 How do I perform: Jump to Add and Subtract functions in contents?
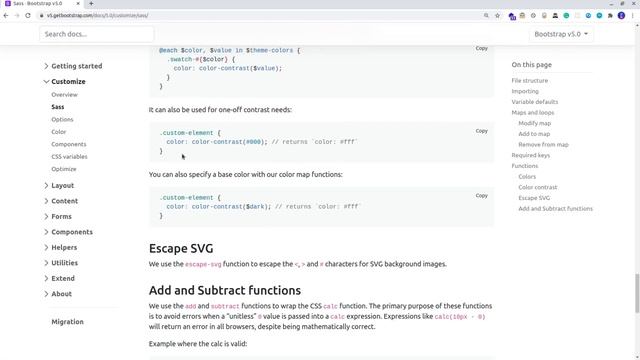(555, 208)
